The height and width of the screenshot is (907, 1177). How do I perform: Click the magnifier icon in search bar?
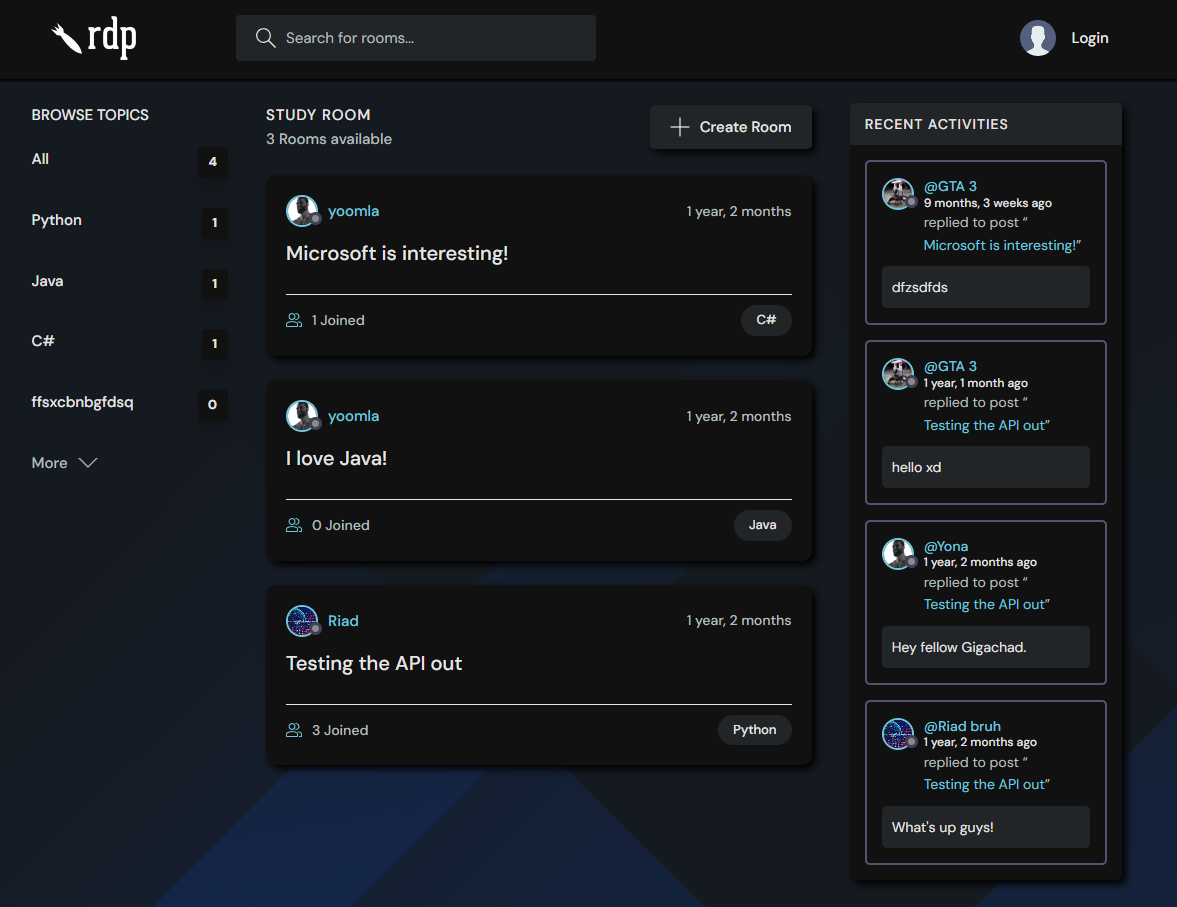(x=265, y=38)
